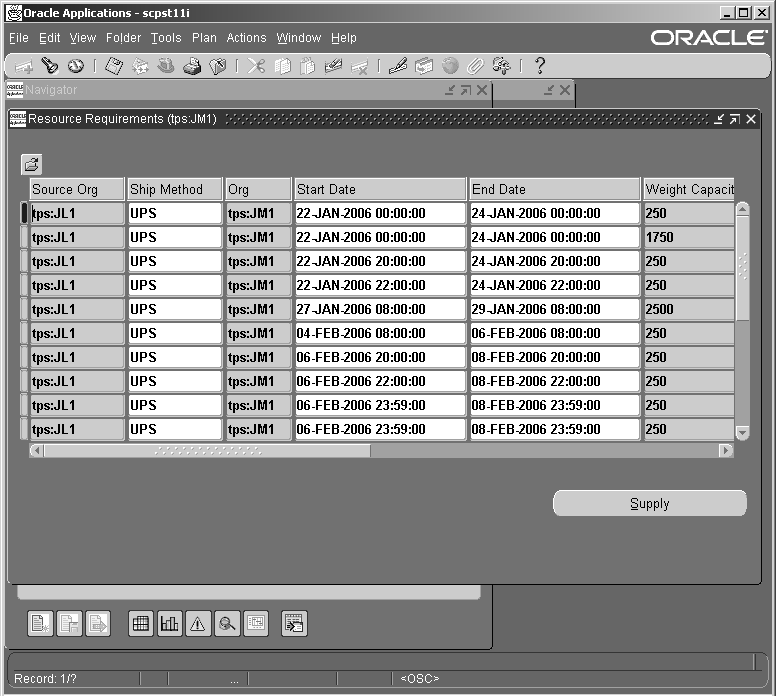The height and width of the screenshot is (696, 776).
Task: Click the Copy toolbar icon
Action: (282, 66)
